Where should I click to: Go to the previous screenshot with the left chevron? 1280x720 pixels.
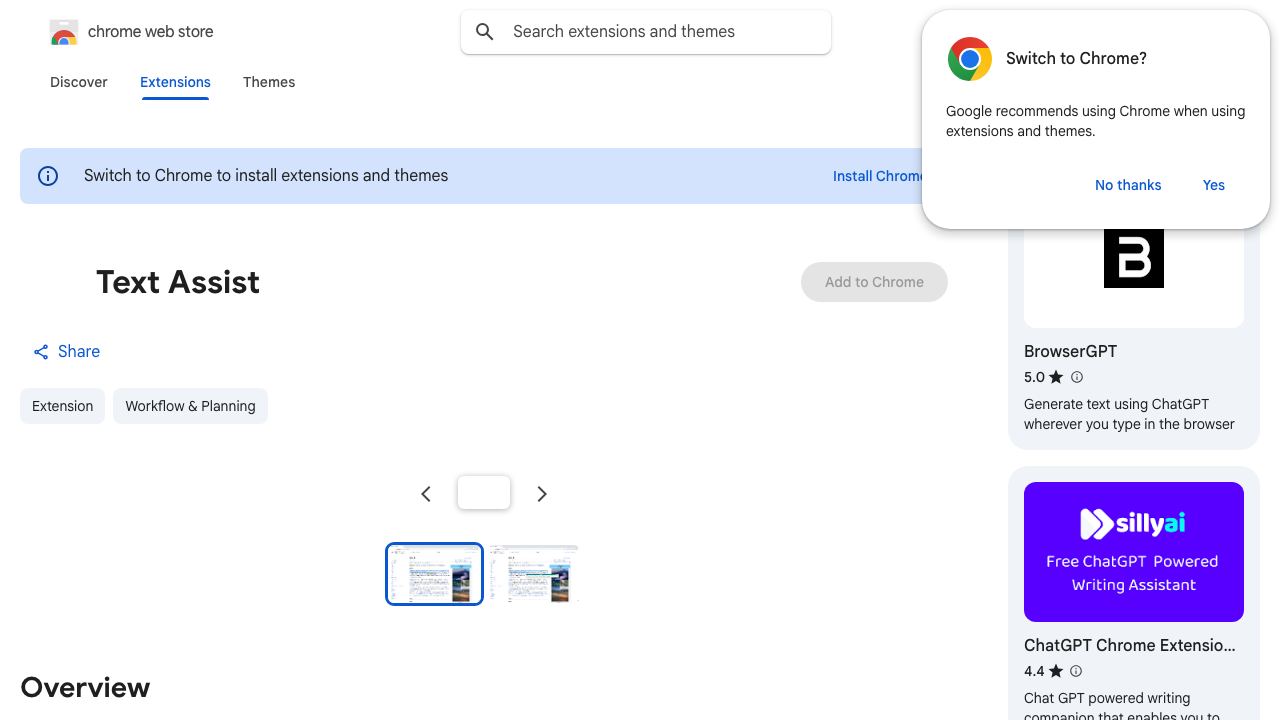pos(426,494)
